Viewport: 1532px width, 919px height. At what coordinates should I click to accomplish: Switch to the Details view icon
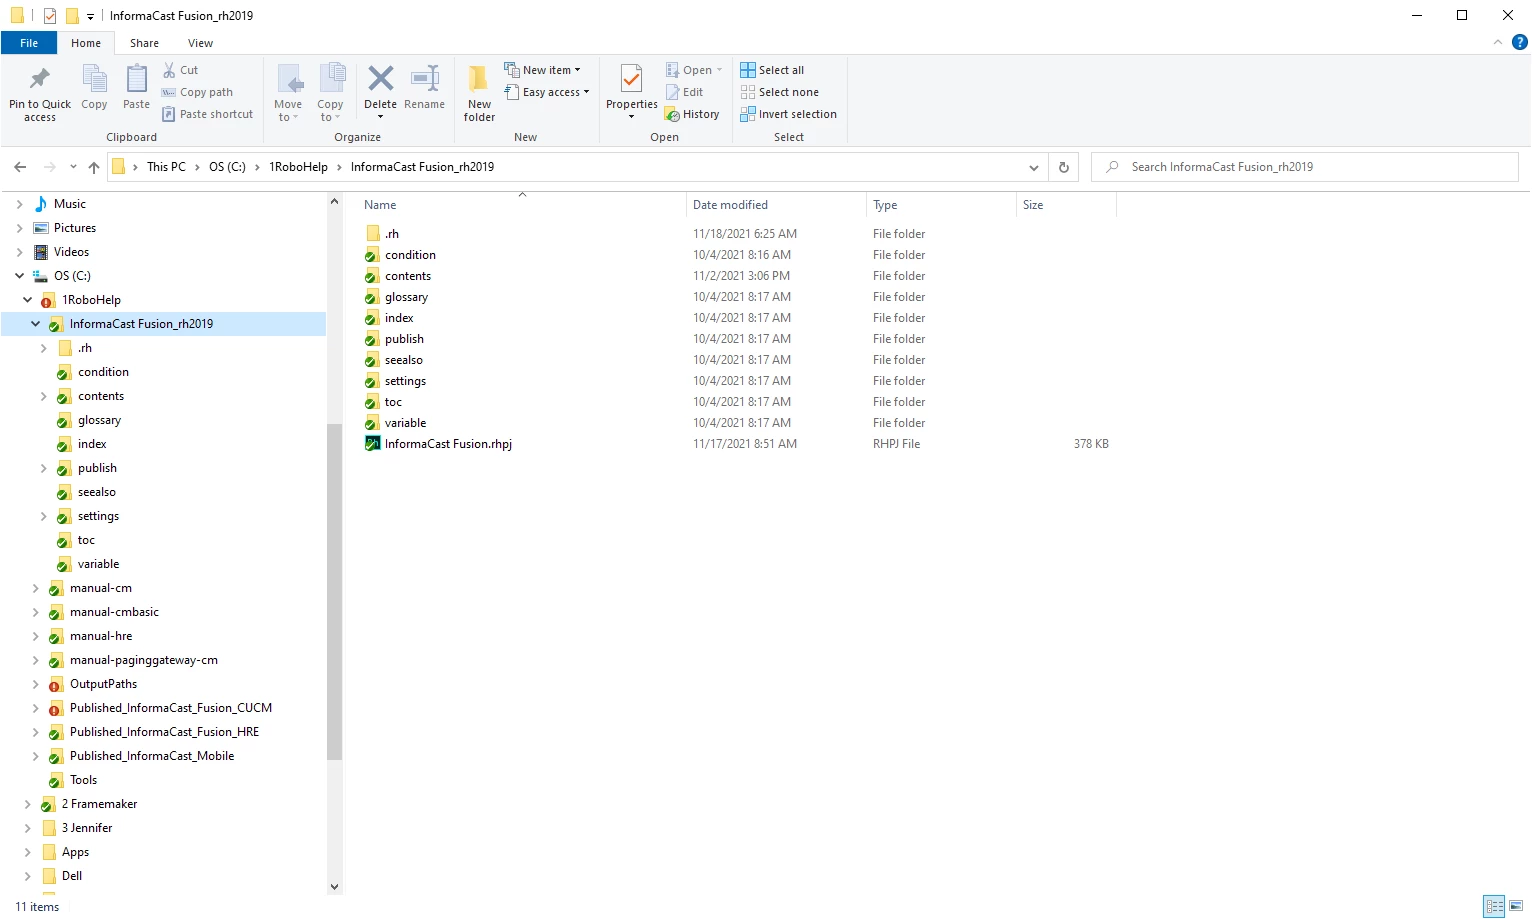tap(1495, 906)
